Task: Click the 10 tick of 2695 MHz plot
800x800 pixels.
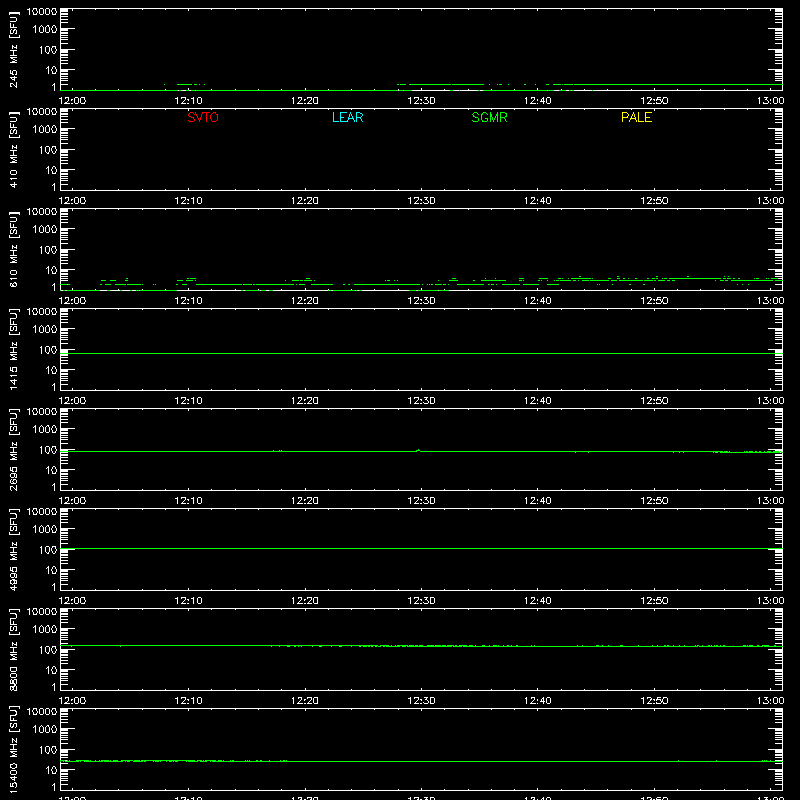Action: pos(51,470)
